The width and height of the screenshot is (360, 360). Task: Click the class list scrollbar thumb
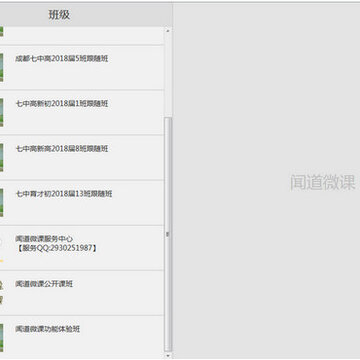pyautogui.click(x=168, y=234)
